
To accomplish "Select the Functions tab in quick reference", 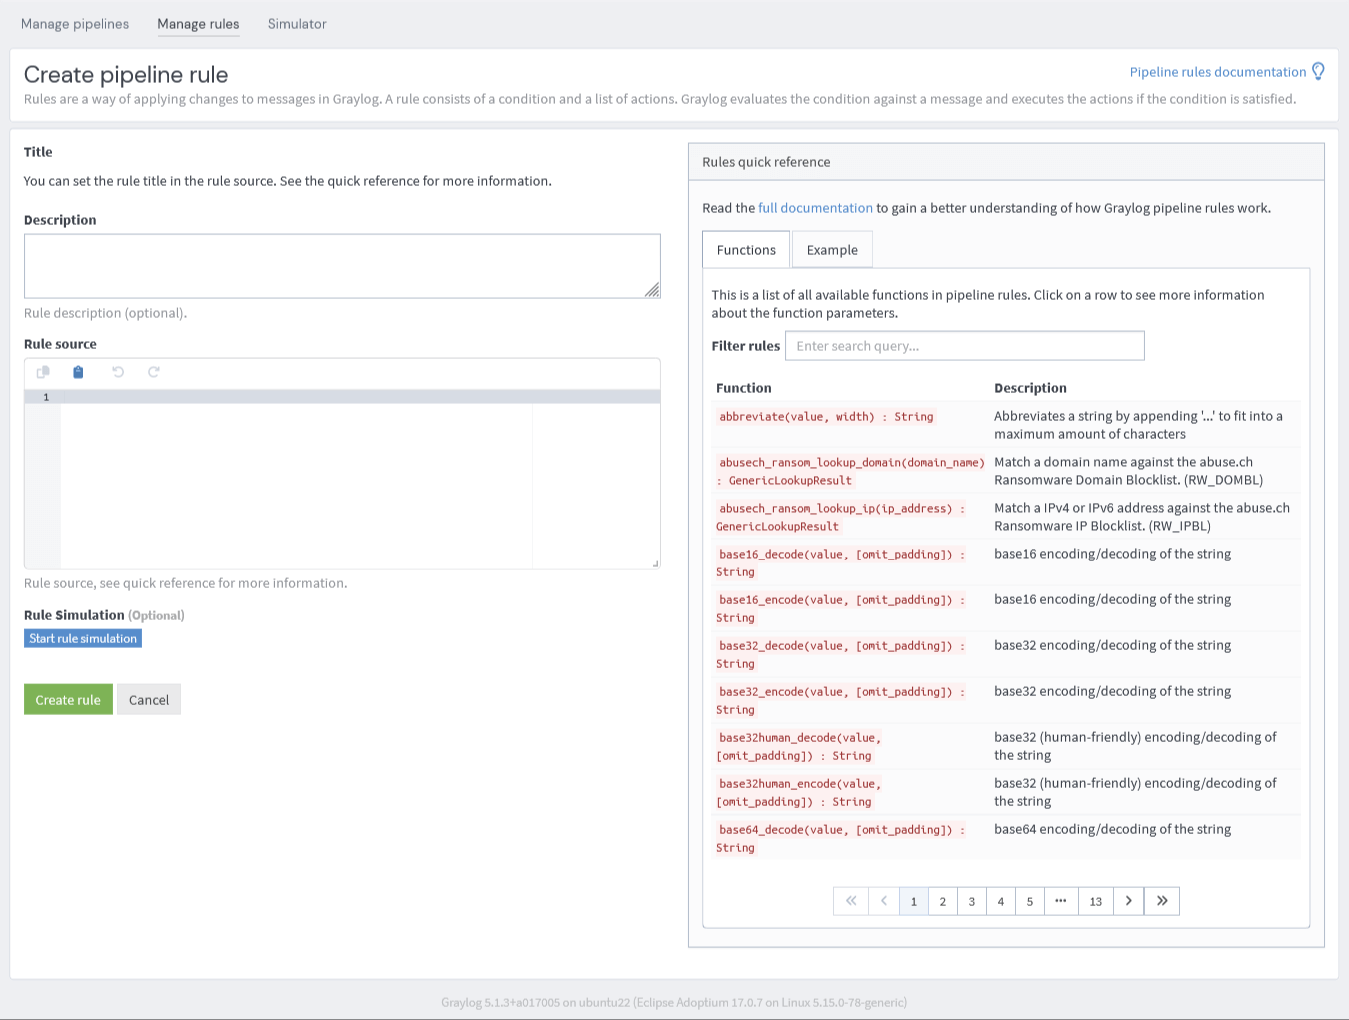I will tap(746, 250).
